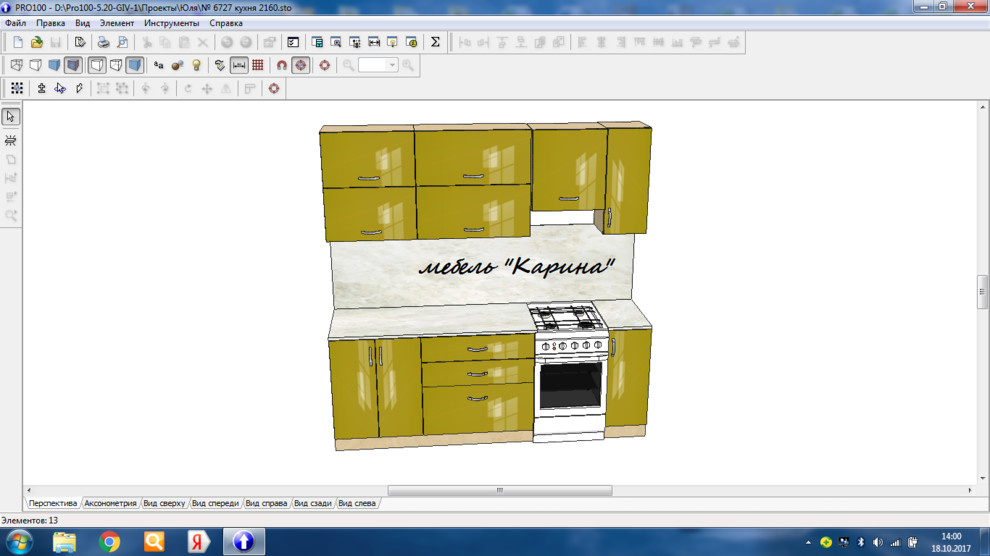990x556 pixels.
Task: Toggle the textured solid view mode
Action: [x=73, y=65]
